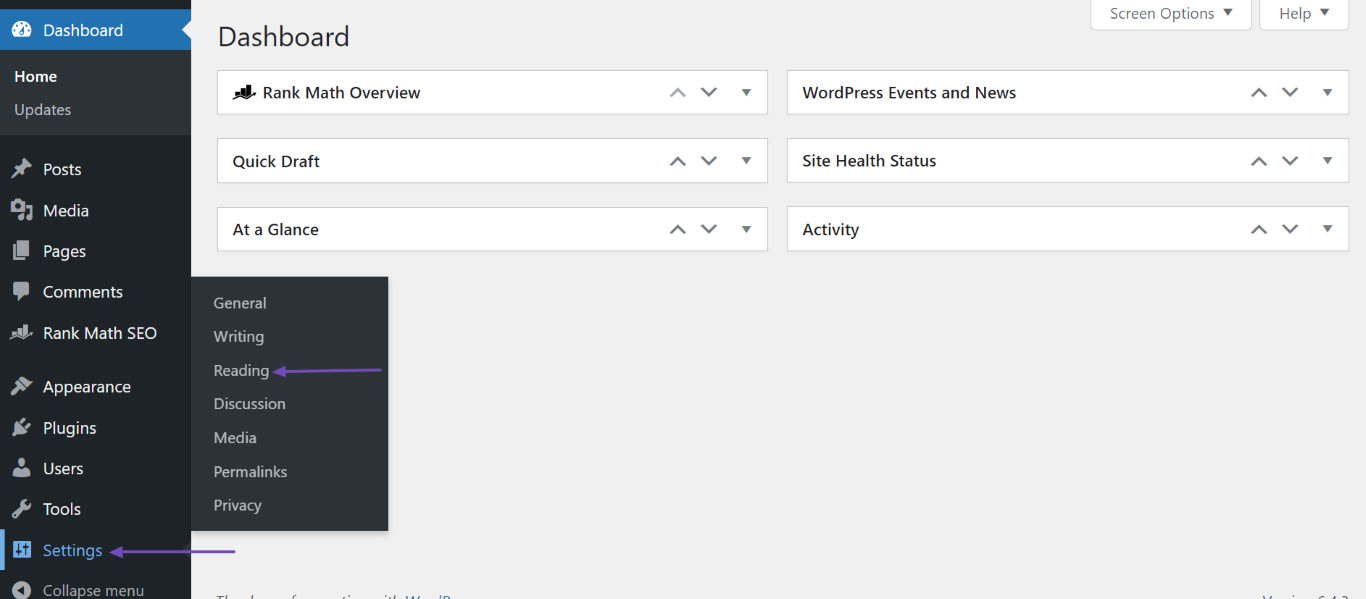Click the Media library icon in sidebar
The height and width of the screenshot is (599, 1366).
(21, 210)
